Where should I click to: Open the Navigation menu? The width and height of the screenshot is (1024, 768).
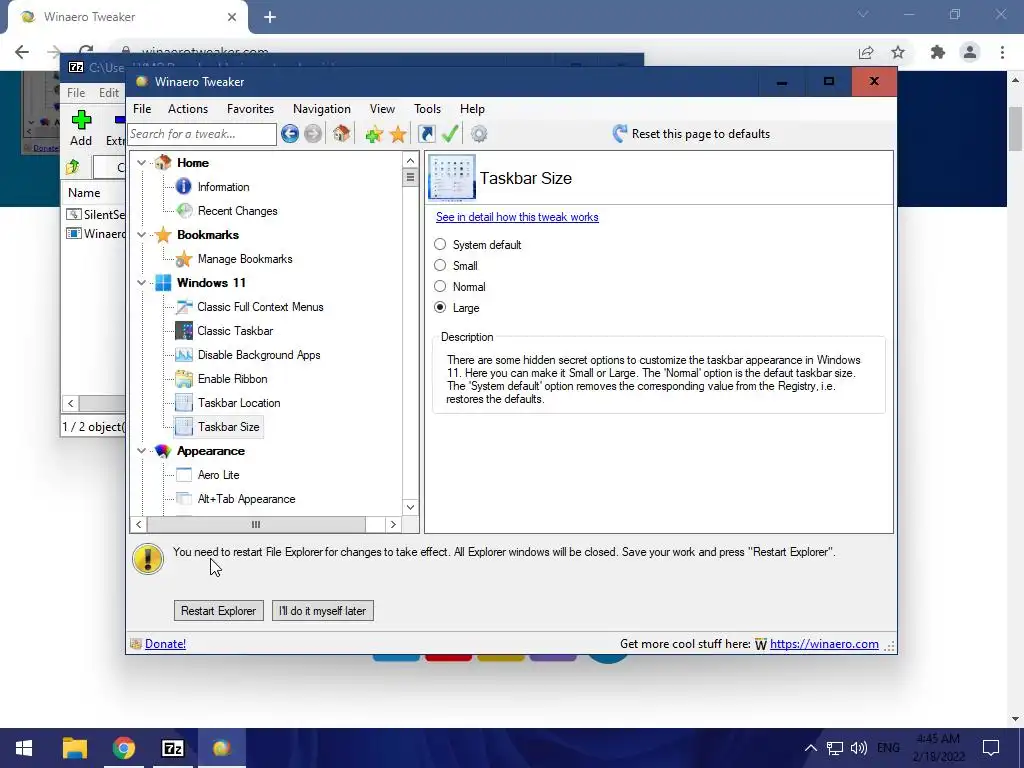tap(322, 109)
